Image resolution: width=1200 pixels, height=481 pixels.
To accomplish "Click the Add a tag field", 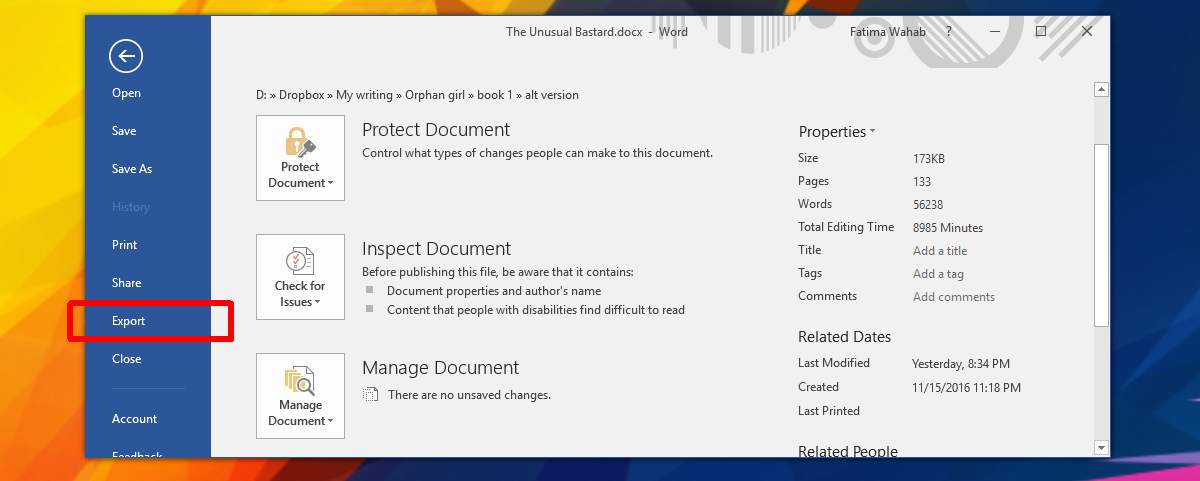I will coord(938,274).
